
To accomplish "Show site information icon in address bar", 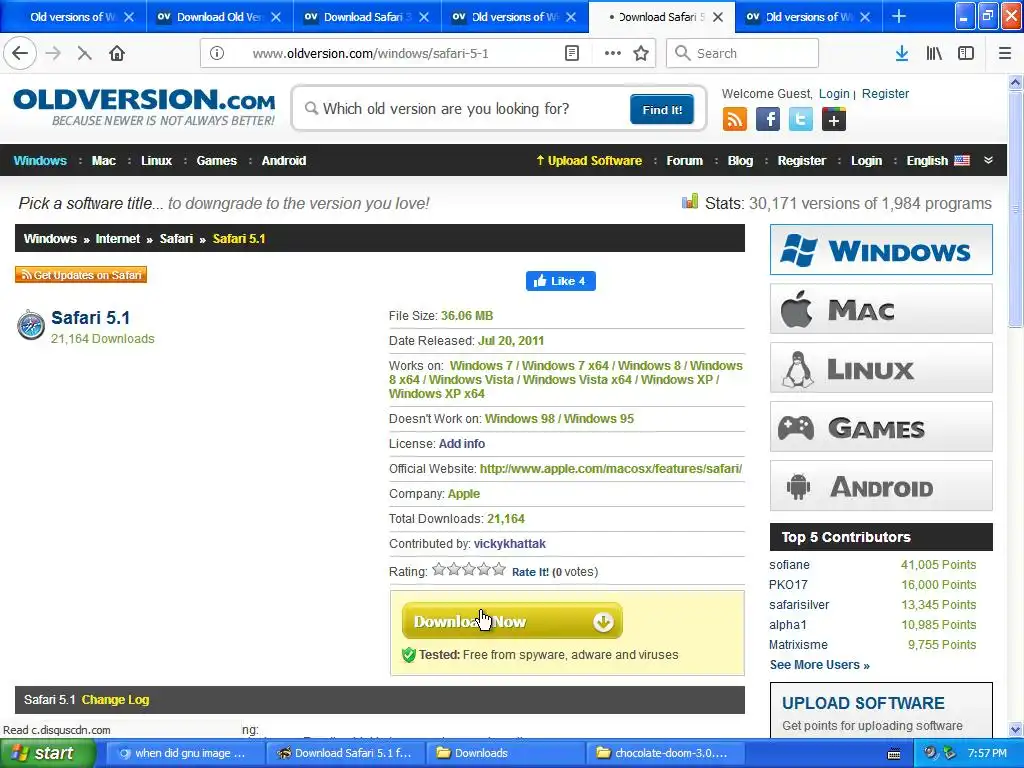I will [217, 54].
